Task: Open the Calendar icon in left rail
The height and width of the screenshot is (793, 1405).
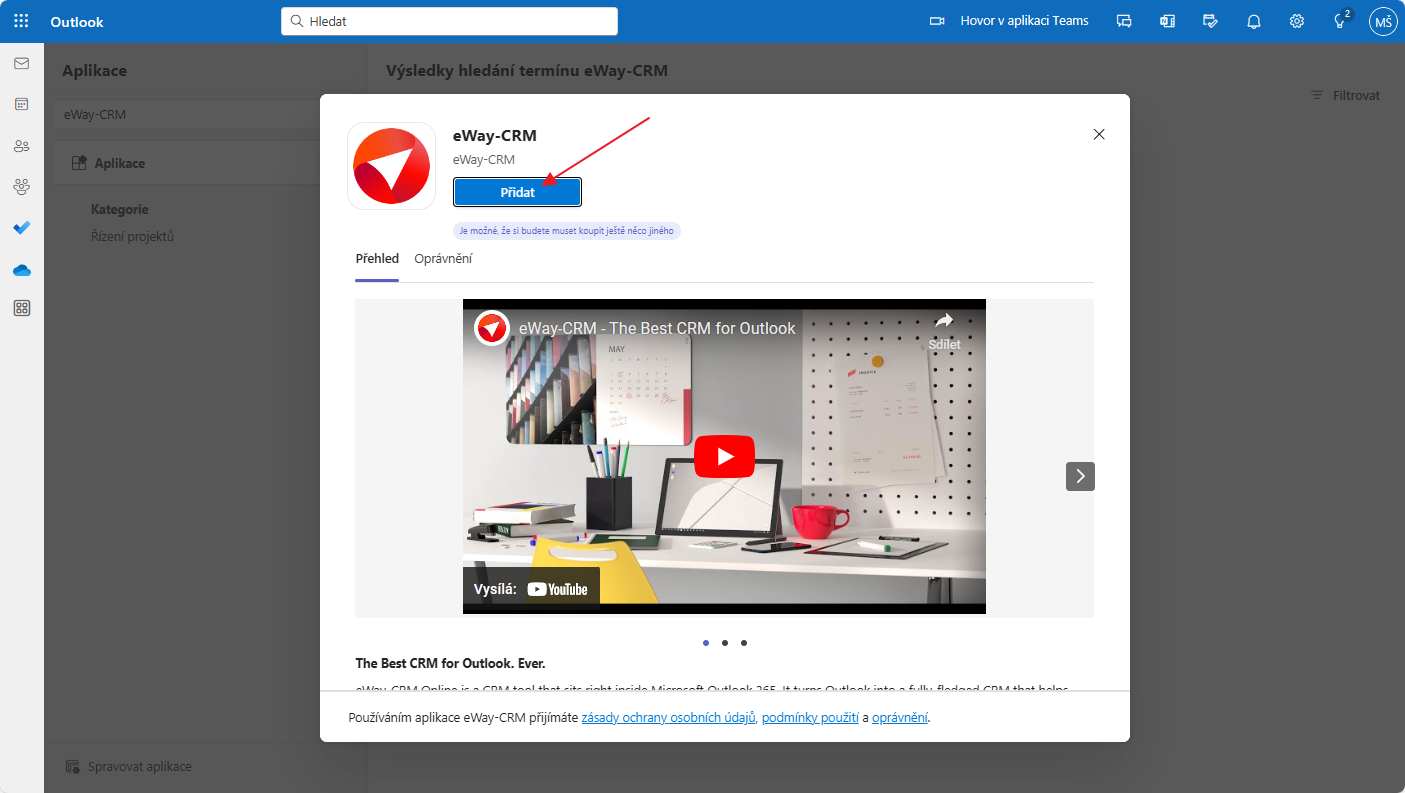Action: 21,104
